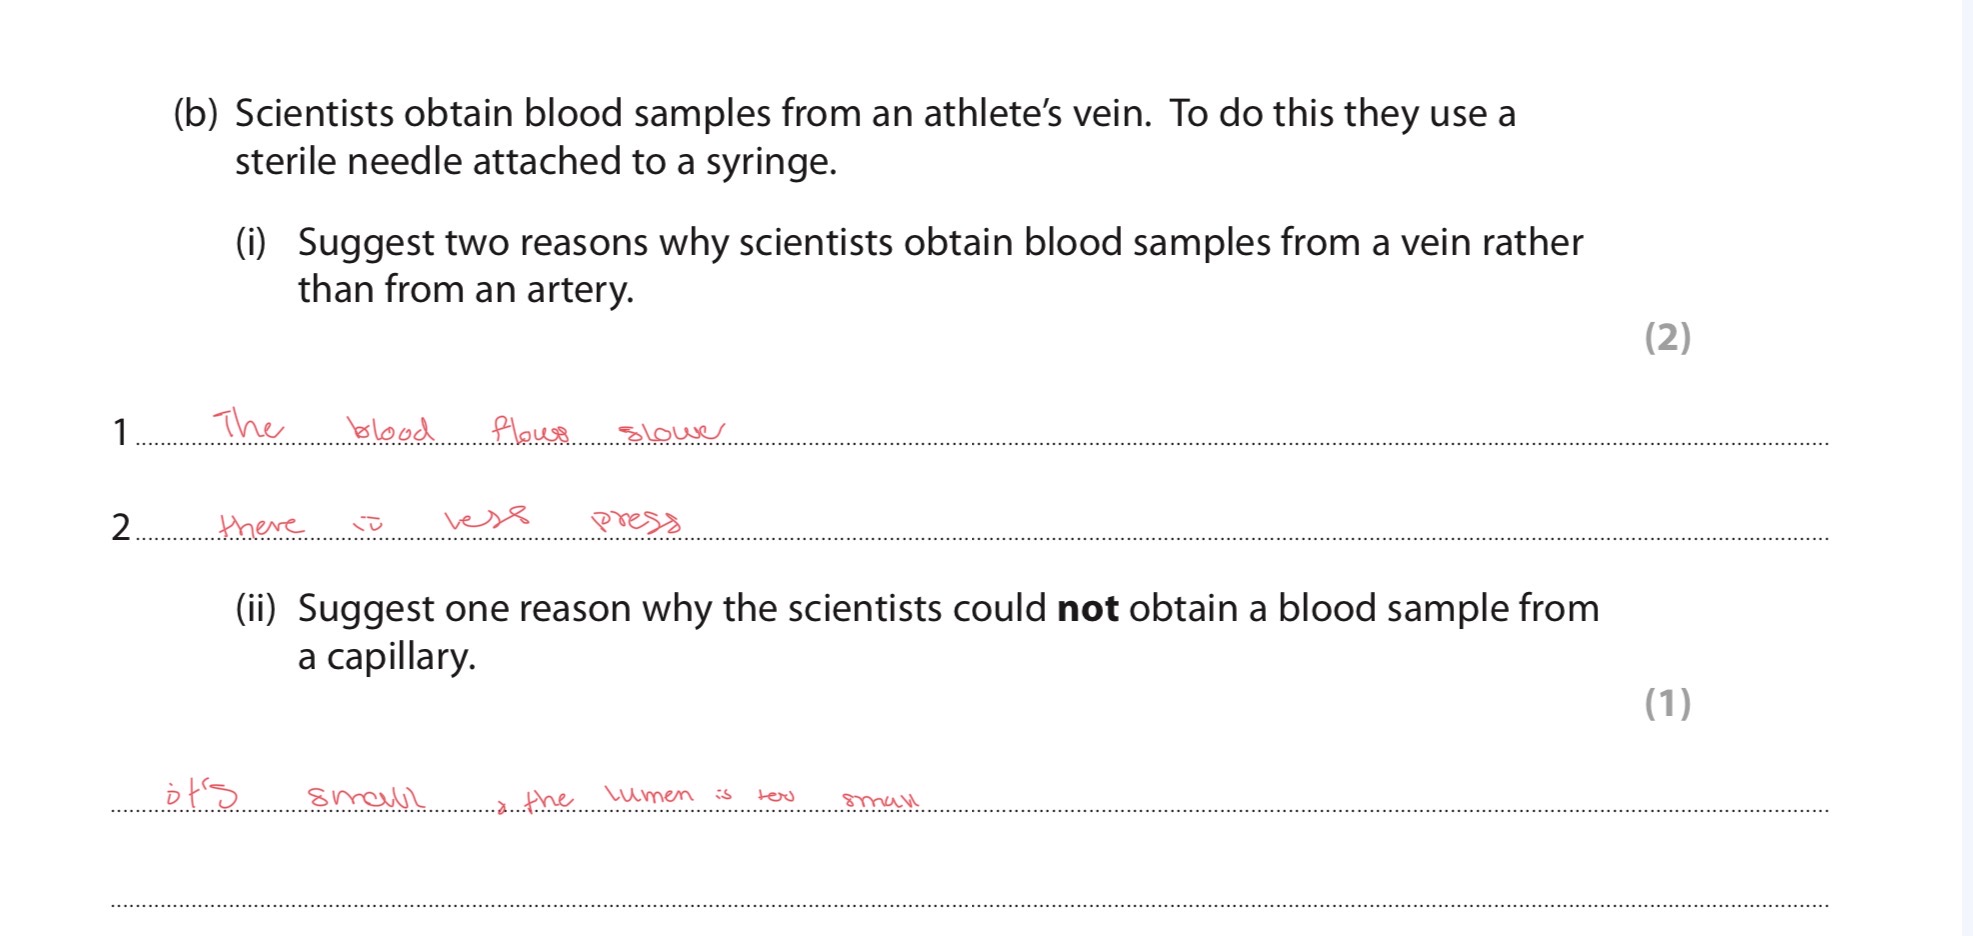Click handwritten 'it's small' answer

[295, 796]
